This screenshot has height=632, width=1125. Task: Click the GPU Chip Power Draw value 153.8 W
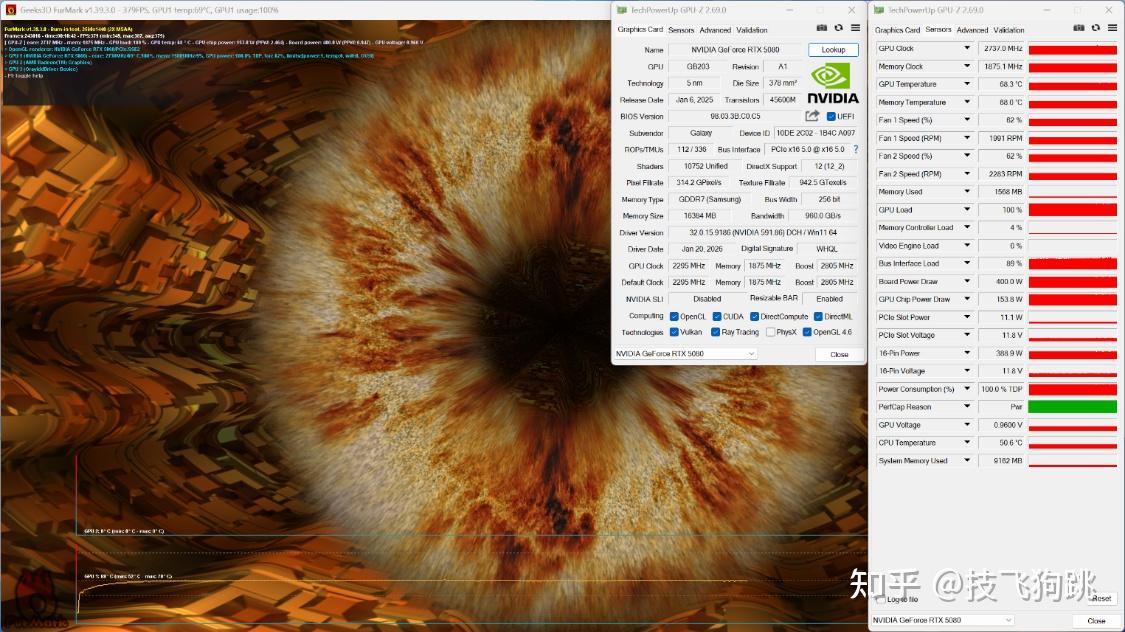[1002, 299]
